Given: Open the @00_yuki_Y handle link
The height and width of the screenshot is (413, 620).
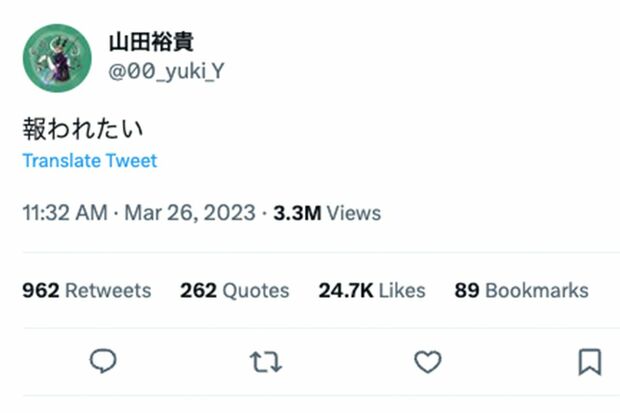Looking at the screenshot, I should [x=165, y=71].
